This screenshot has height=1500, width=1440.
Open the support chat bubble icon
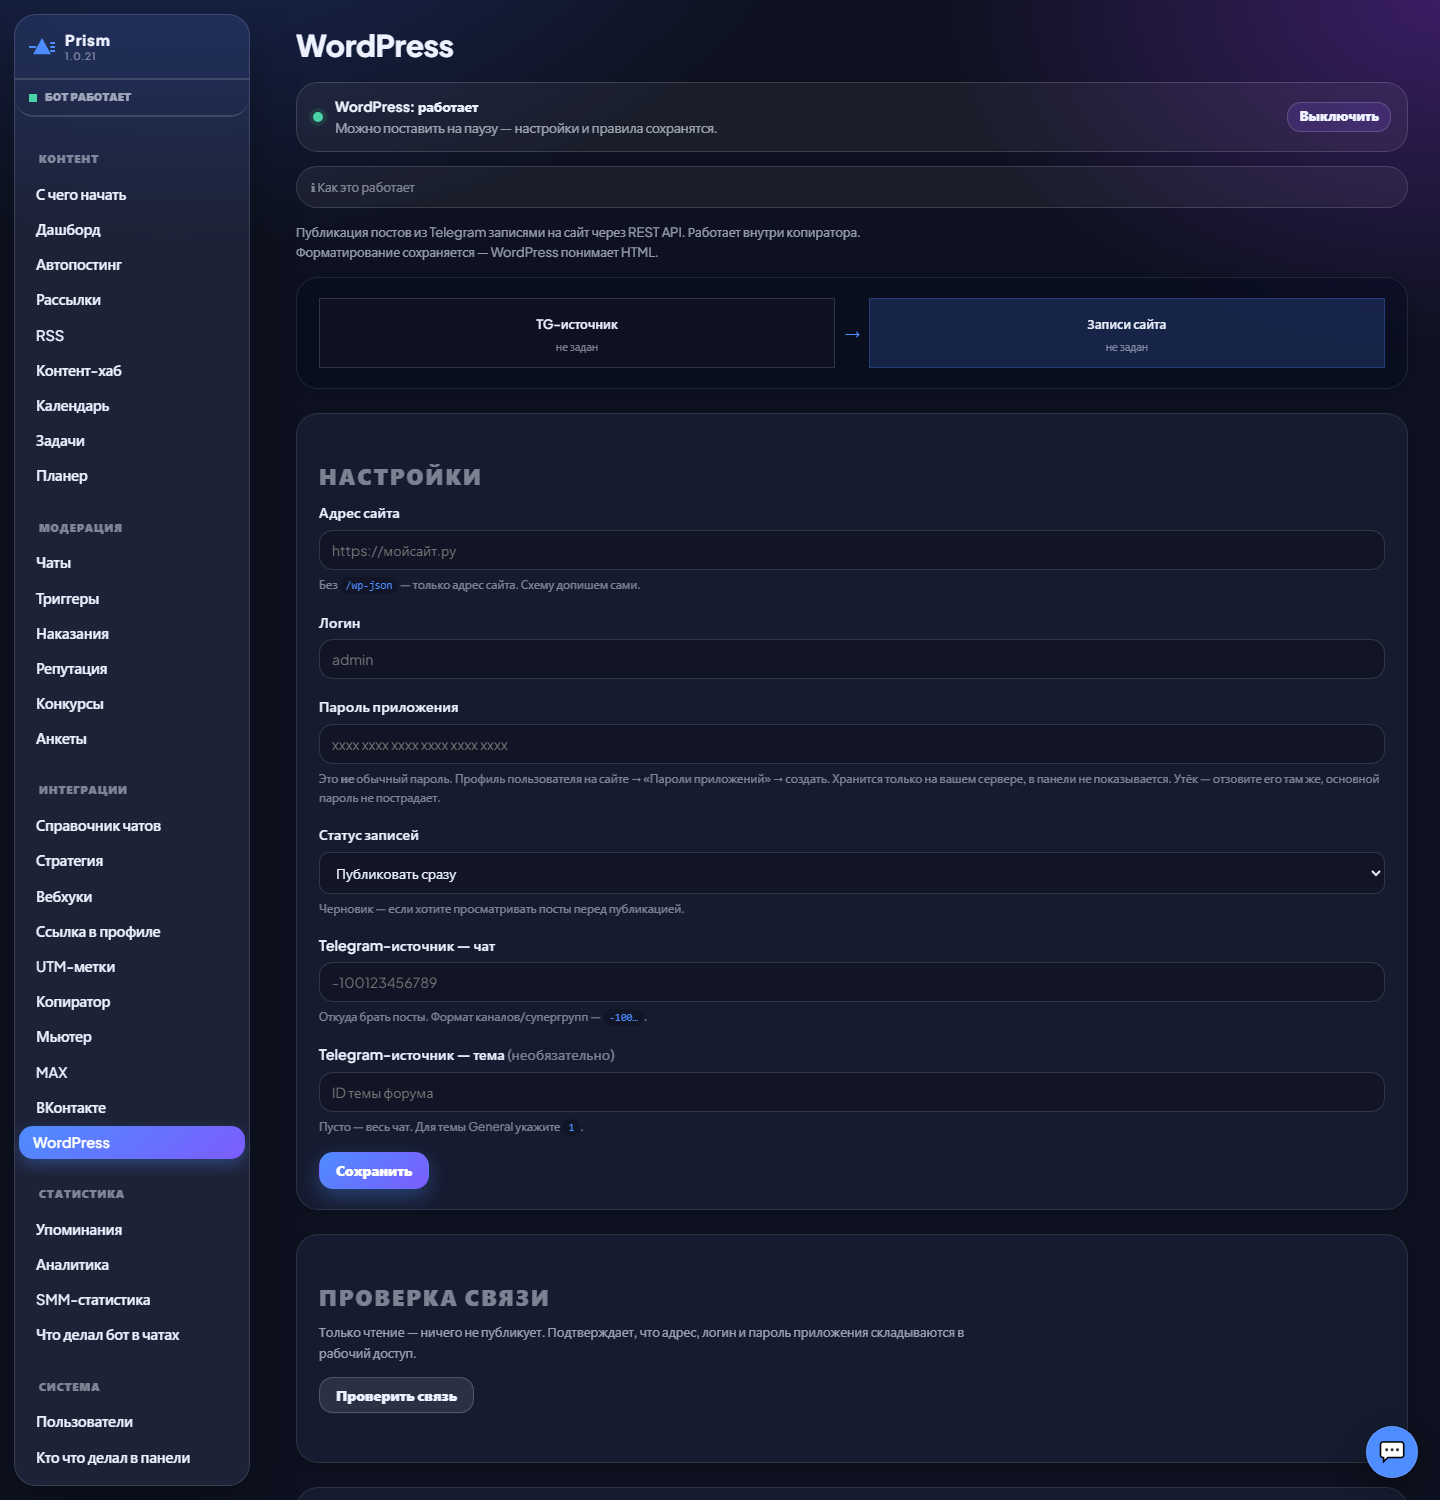coord(1391,1451)
